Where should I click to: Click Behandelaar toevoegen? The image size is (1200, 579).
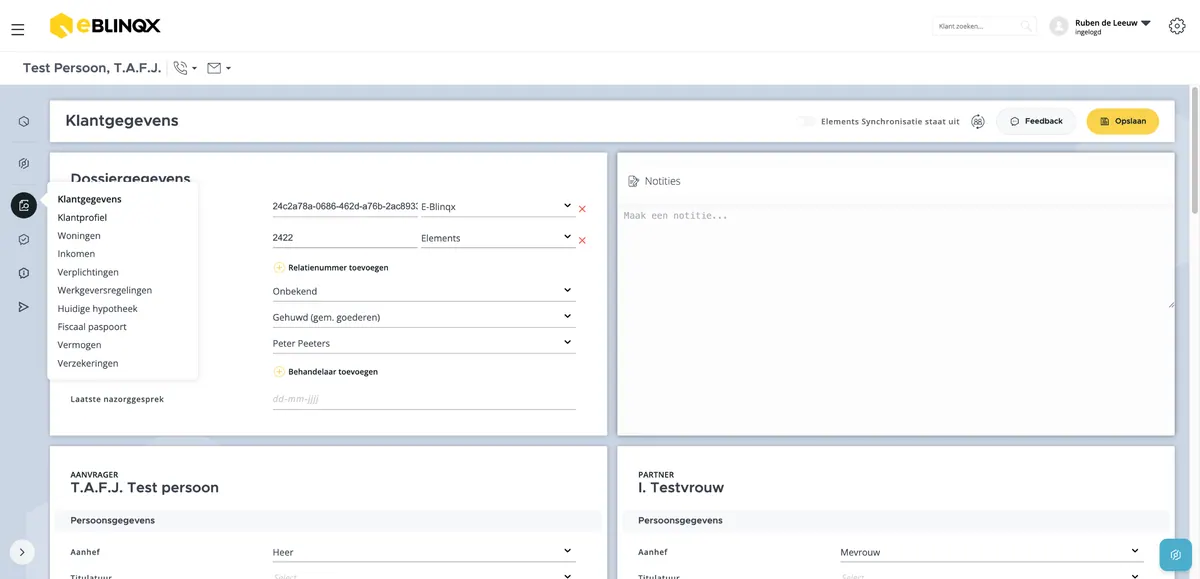click(x=326, y=371)
